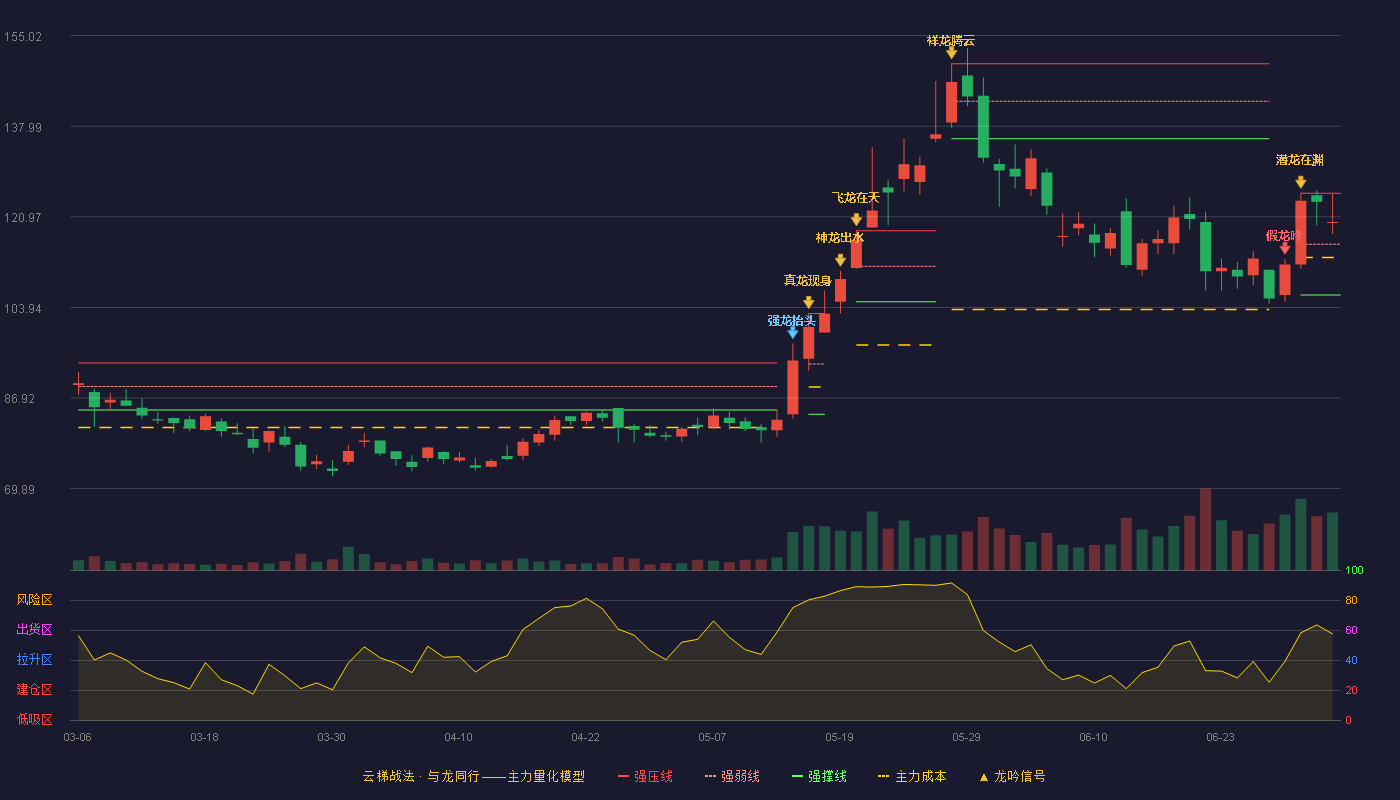This screenshot has height=800, width=1400.
Task: Toggle the 龙吟信号 legend series
Action: (x=1011, y=776)
